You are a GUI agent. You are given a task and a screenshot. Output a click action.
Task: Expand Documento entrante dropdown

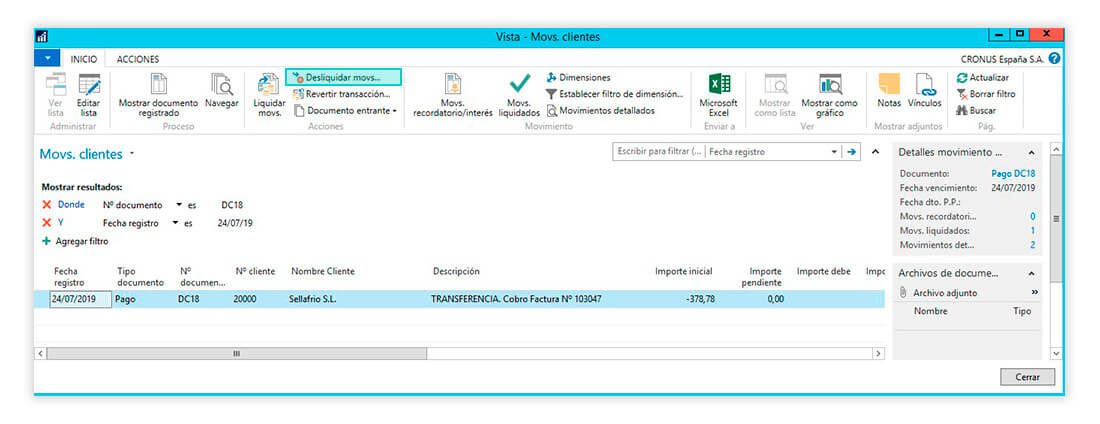[345, 111]
